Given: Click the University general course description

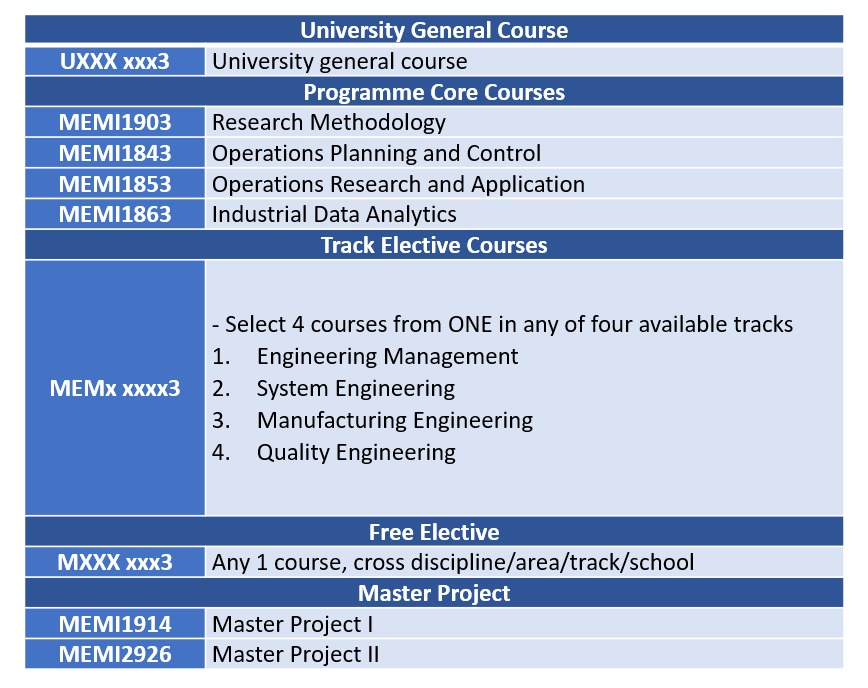Looking at the screenshot, I should [x=524, y=61].
